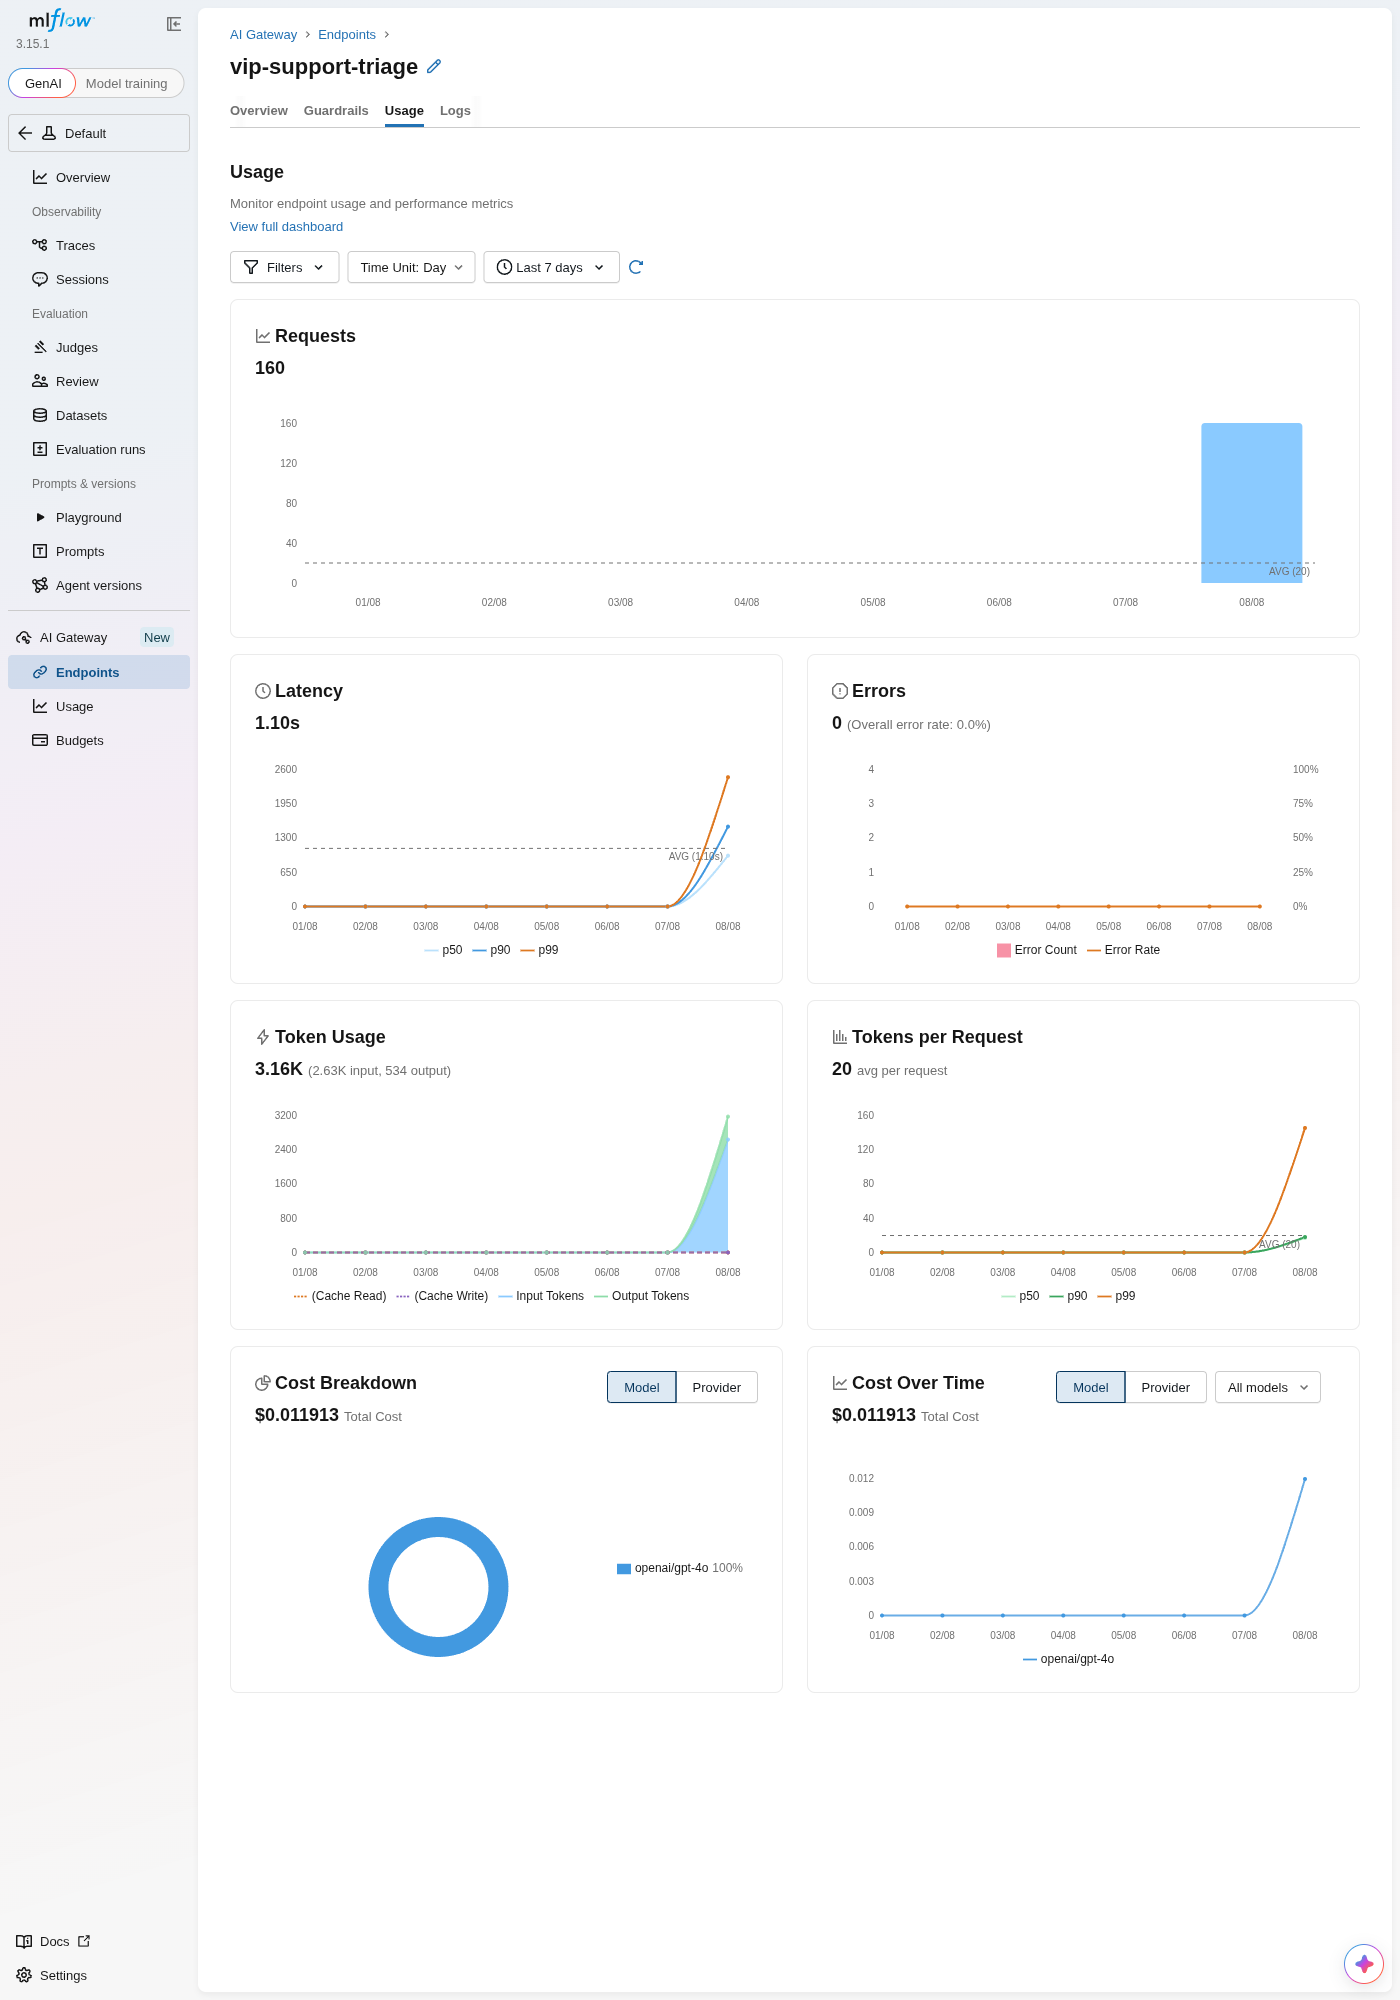Click openai/gpt-4o legend in Cost Over Time
The width and height of the screenshot is (1400, 2000).
pos(1068,1659)
